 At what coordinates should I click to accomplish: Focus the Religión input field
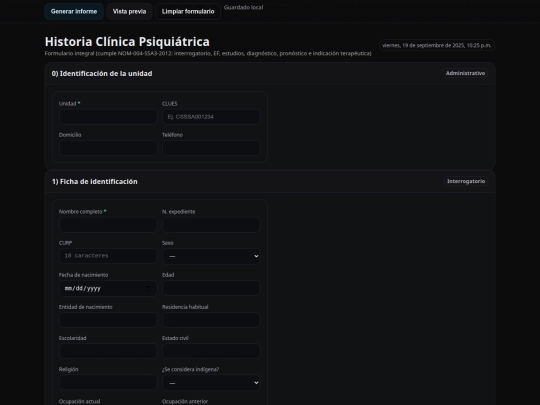coord(108,383)
